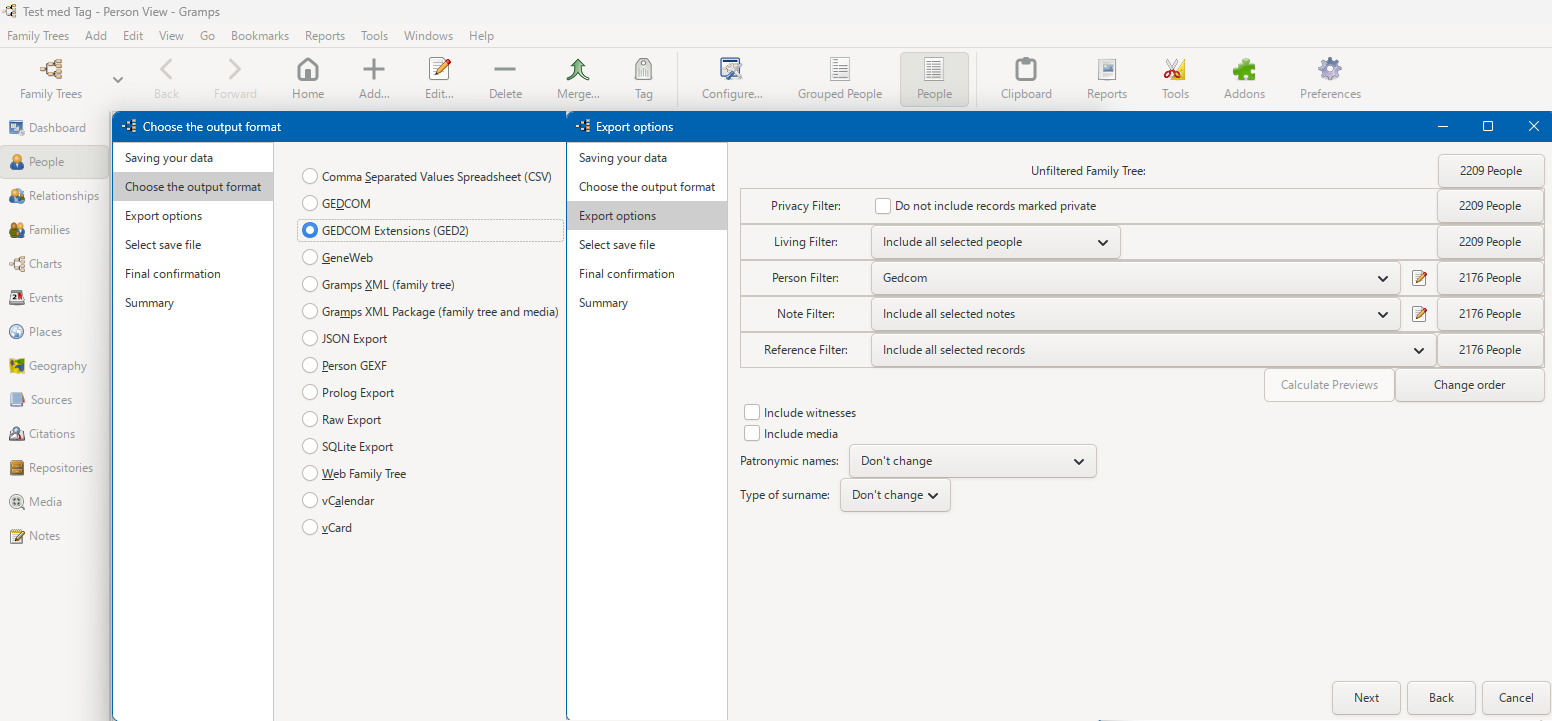The width and height of the screenshot is (1552, 721).
Task: Go to the Home person
Action: tap(308, 69)
